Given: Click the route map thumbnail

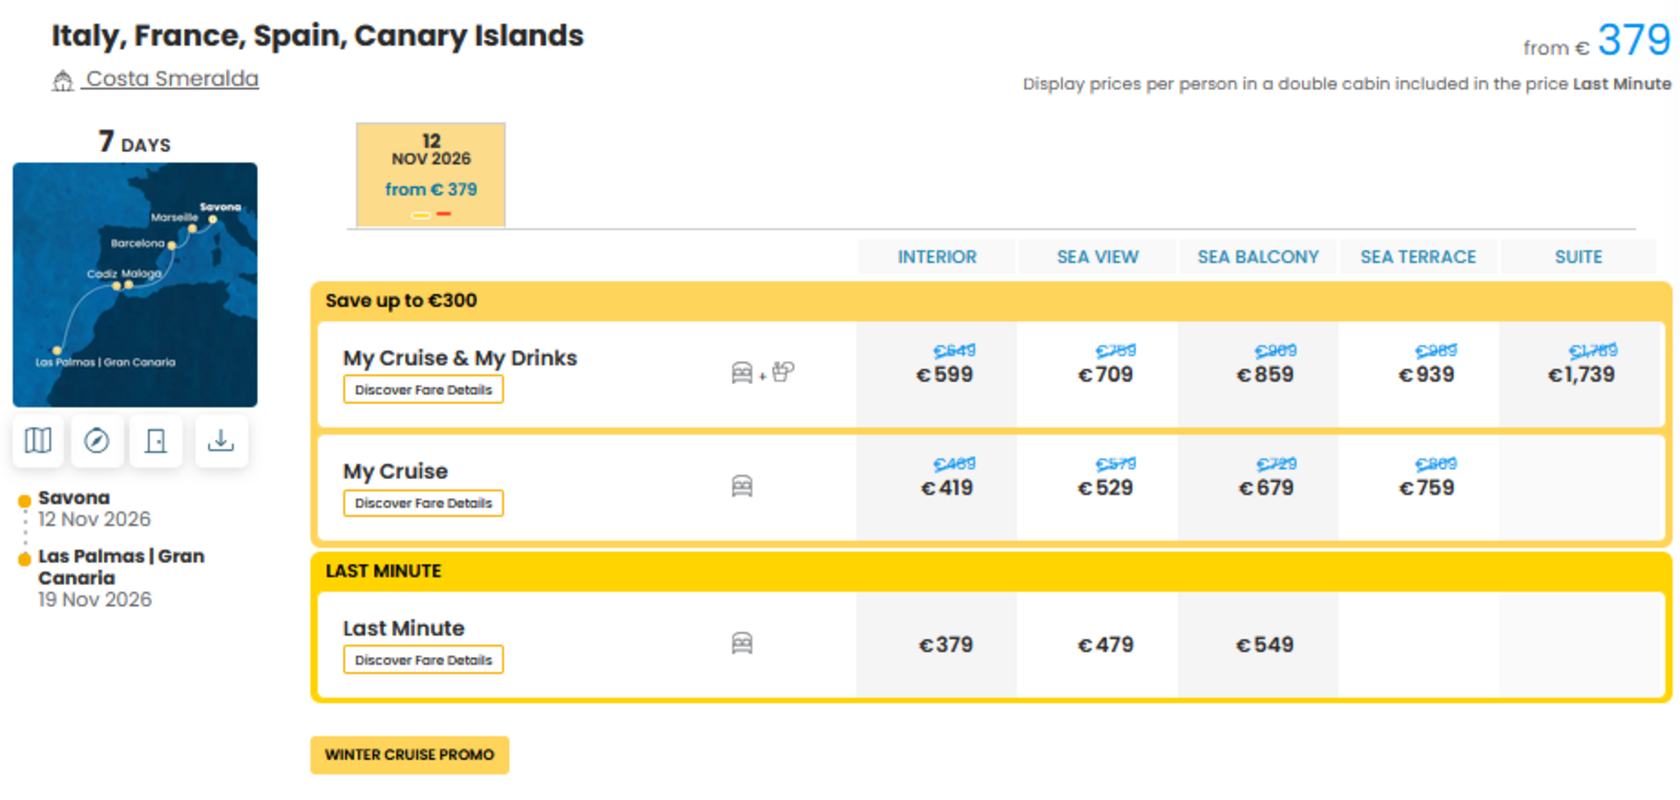Looking at the screenshot, I should click(x=135, y=285).
